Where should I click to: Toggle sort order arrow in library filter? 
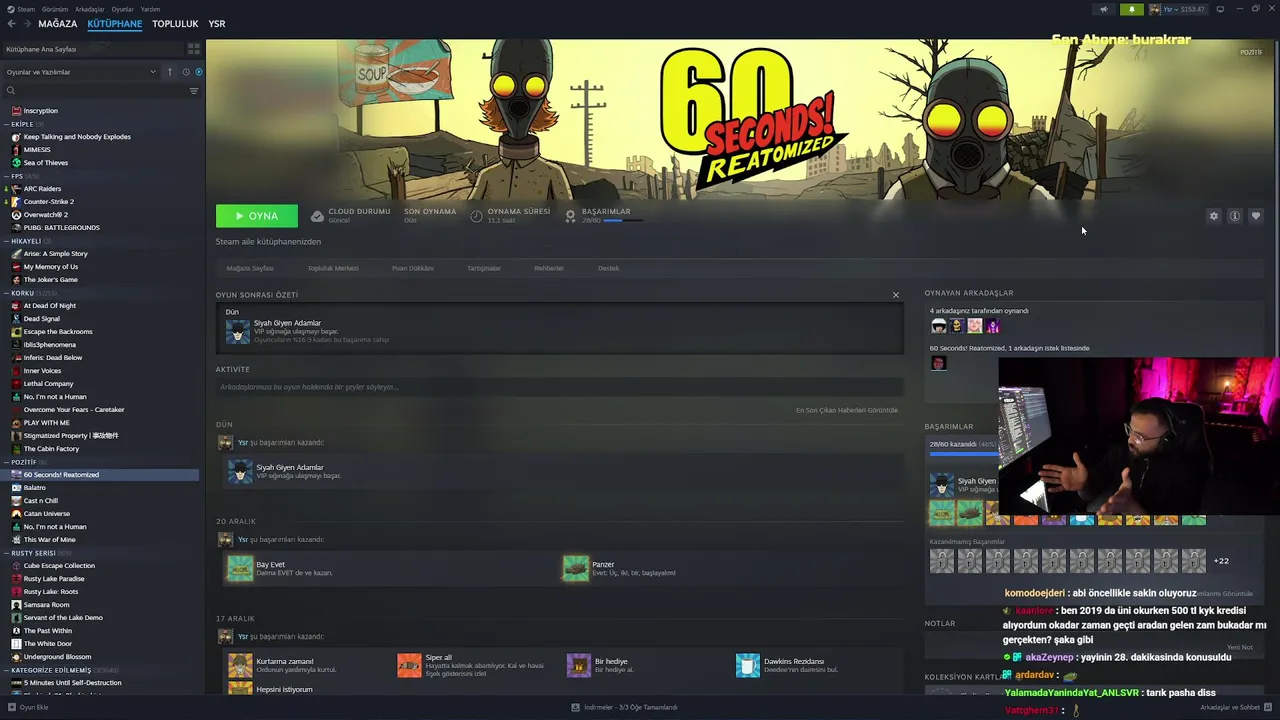[170, 72]
